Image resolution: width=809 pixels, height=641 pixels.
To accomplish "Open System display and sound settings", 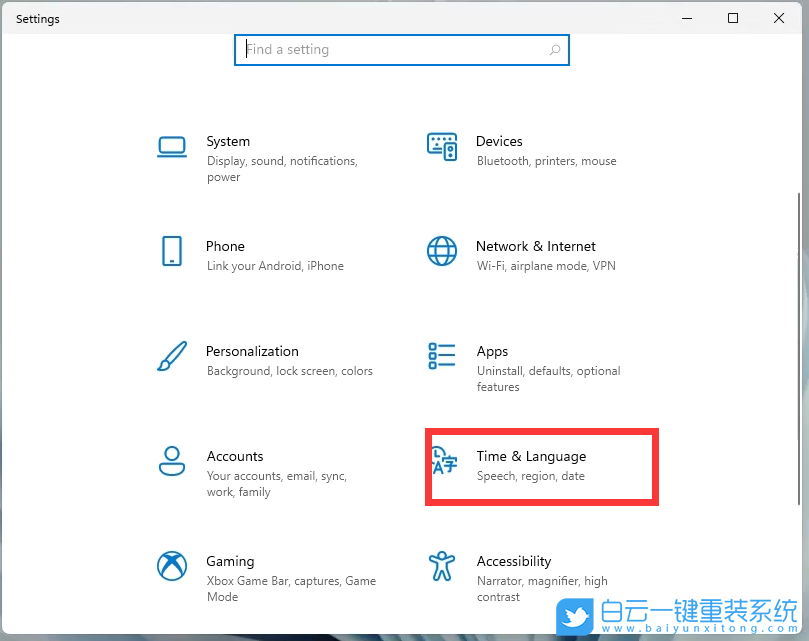I will (228, 141).
